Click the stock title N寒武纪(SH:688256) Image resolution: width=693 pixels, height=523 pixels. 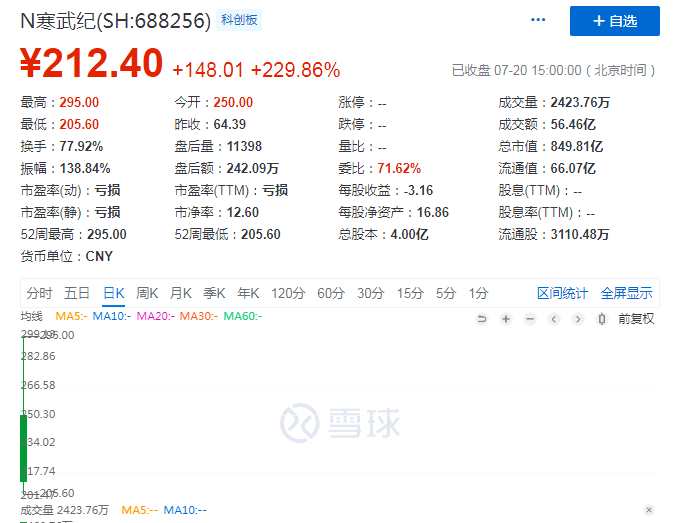click(x=116, y=21)
